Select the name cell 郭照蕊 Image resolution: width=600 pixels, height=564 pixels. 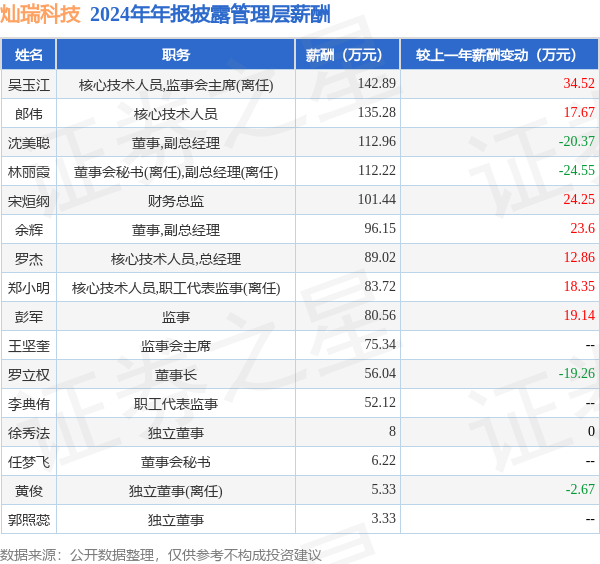[29, 520]
